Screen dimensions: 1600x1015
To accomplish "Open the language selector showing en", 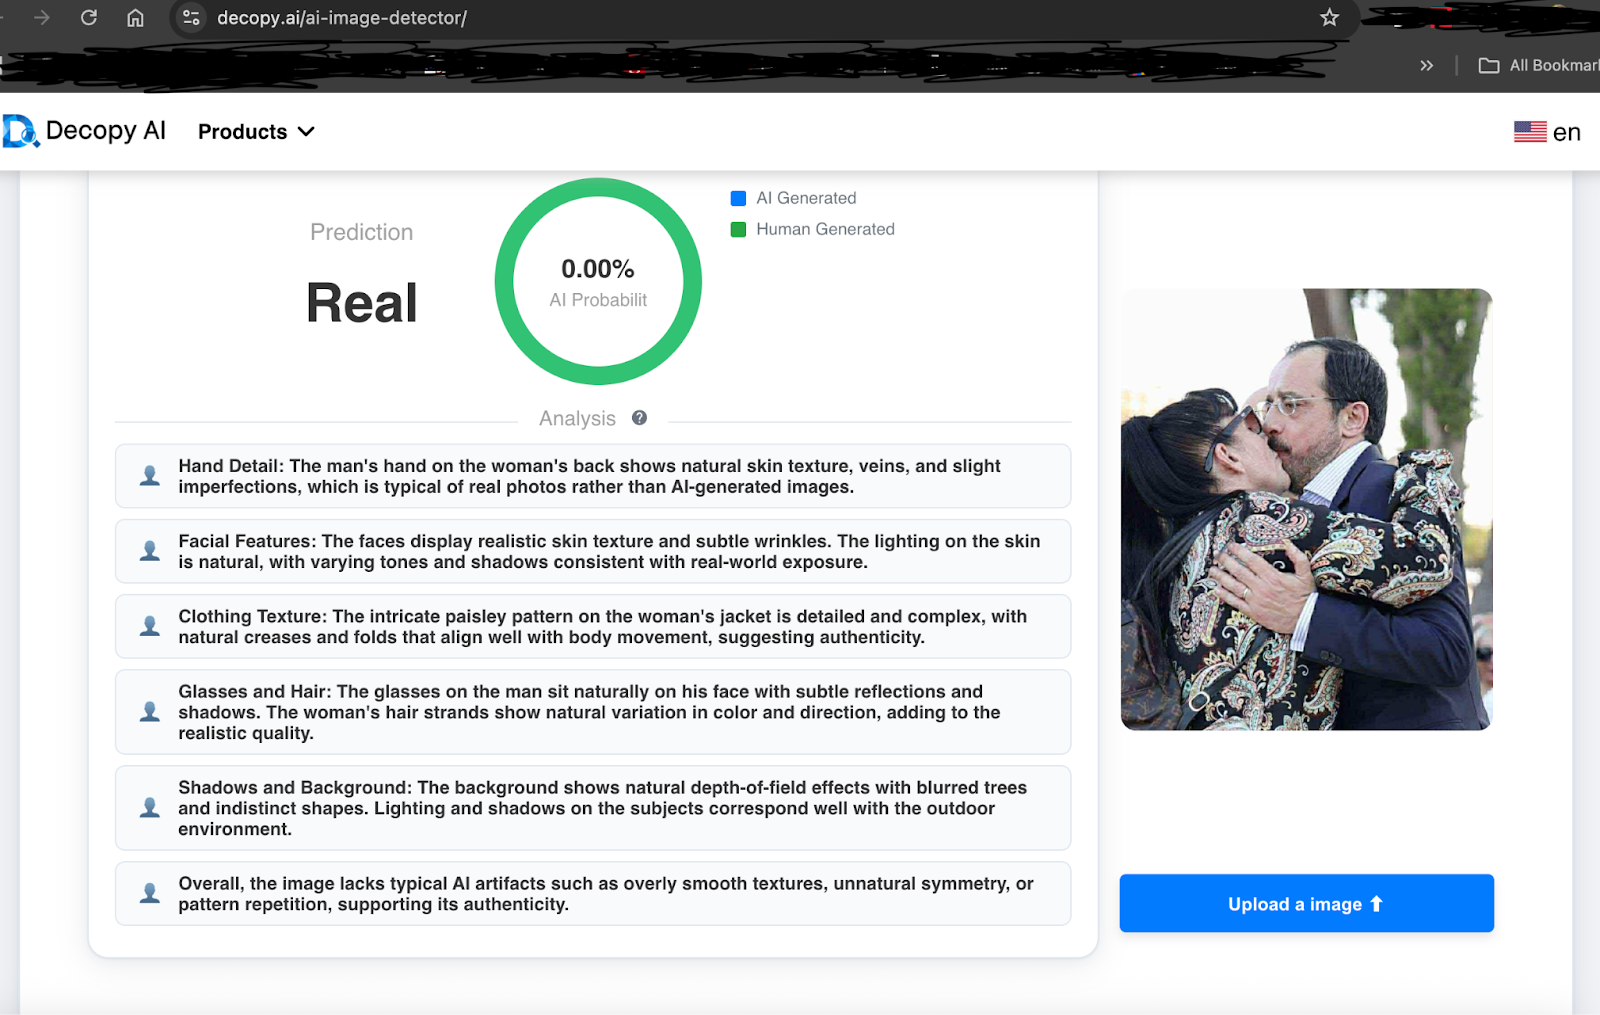I will click(1547, 132).
